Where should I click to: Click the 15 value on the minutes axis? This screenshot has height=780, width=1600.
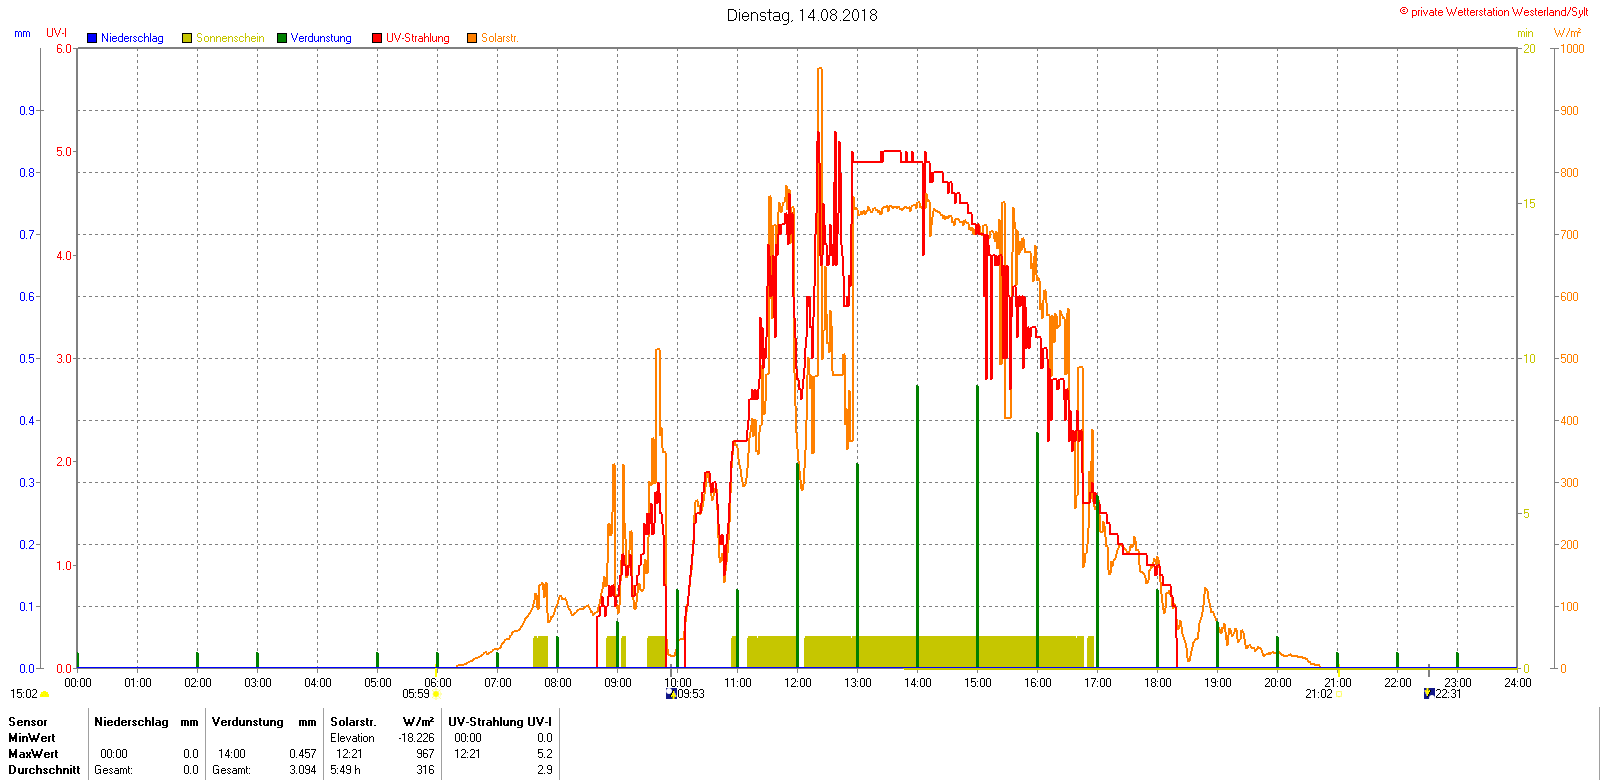tap(1529, 204)
